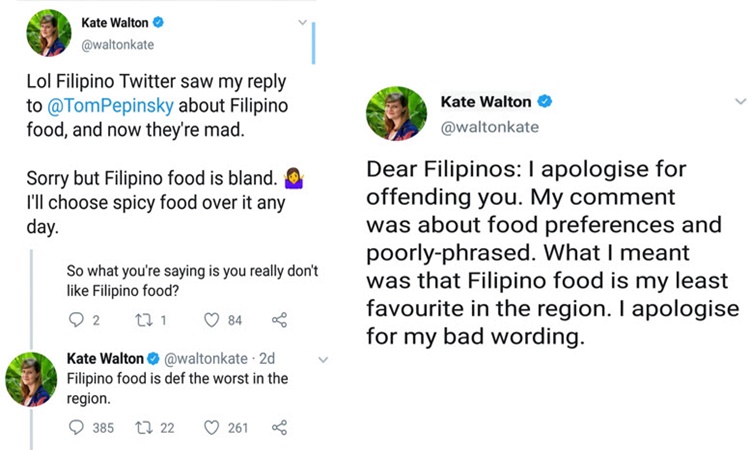The image size is (750, 450).
Task: Open Kate Walton's avatar on top-left tweet
Action: coord(49,33)
